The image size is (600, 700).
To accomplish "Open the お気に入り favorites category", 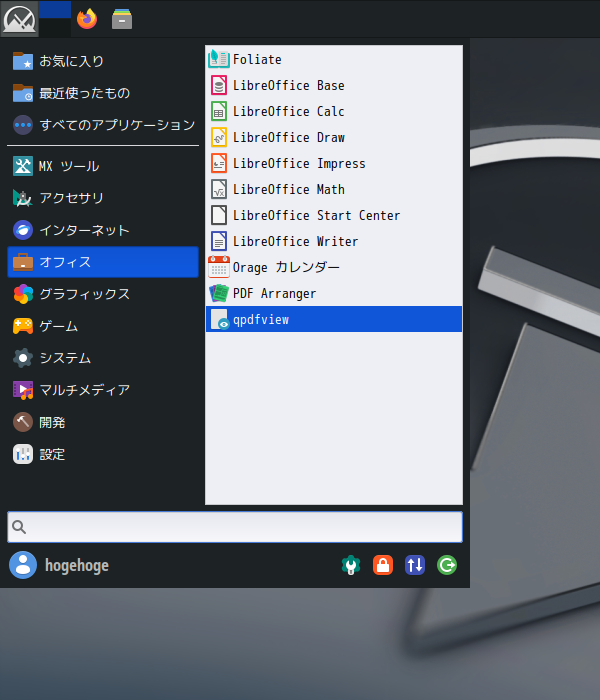I will (x=103, y=61).
